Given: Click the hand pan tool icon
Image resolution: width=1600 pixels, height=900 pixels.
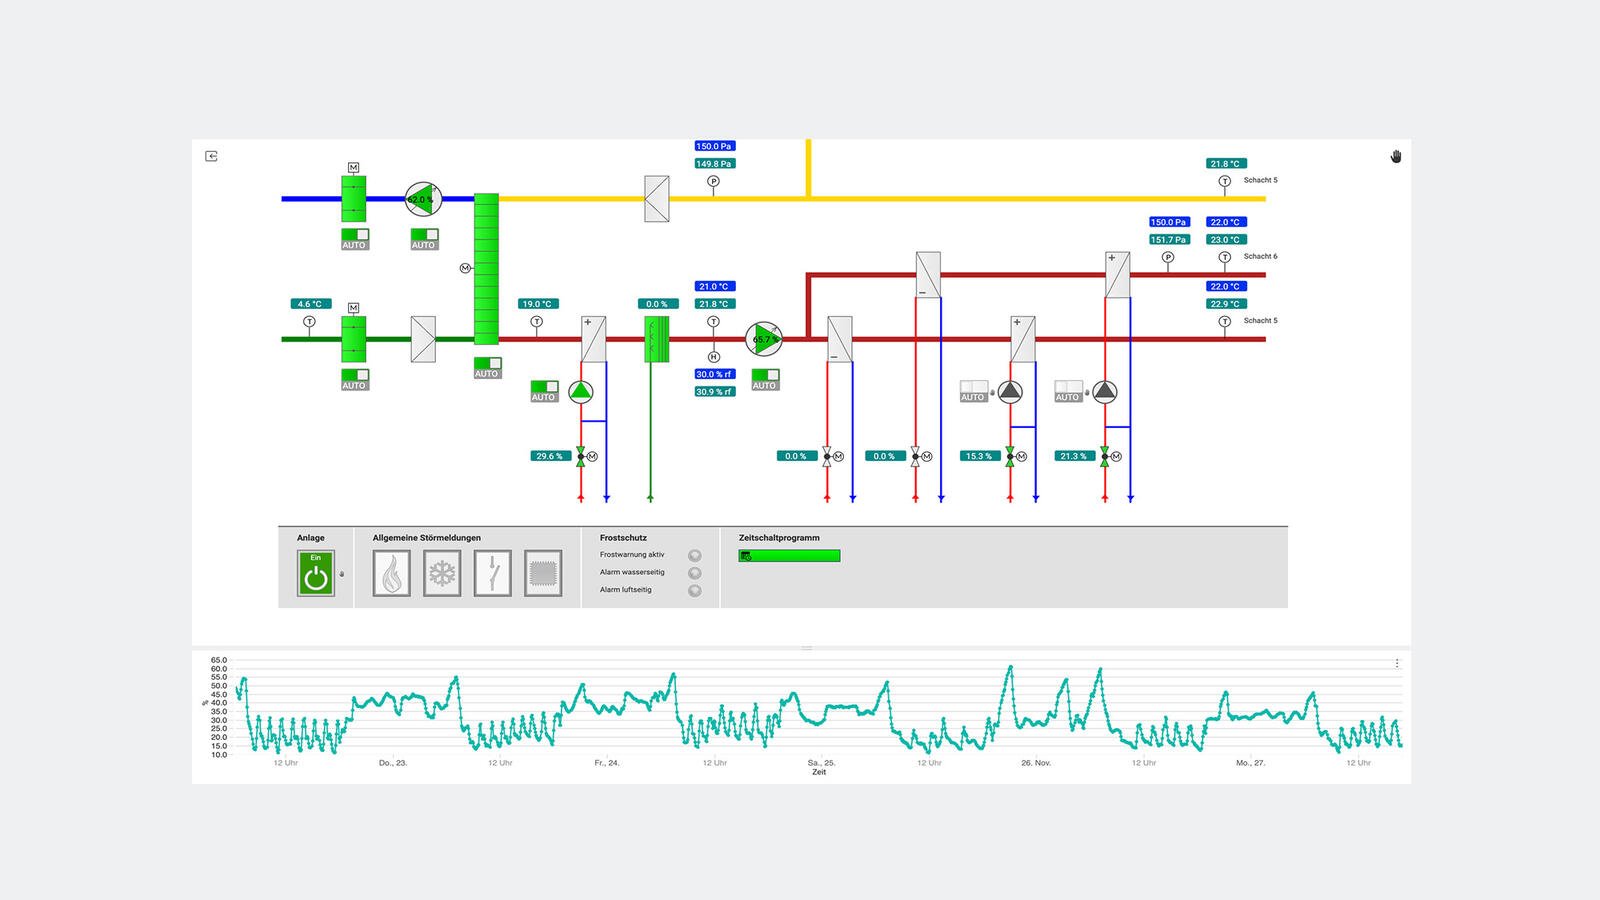Looking at the screenshot, I should click(x=1395, y=156).
